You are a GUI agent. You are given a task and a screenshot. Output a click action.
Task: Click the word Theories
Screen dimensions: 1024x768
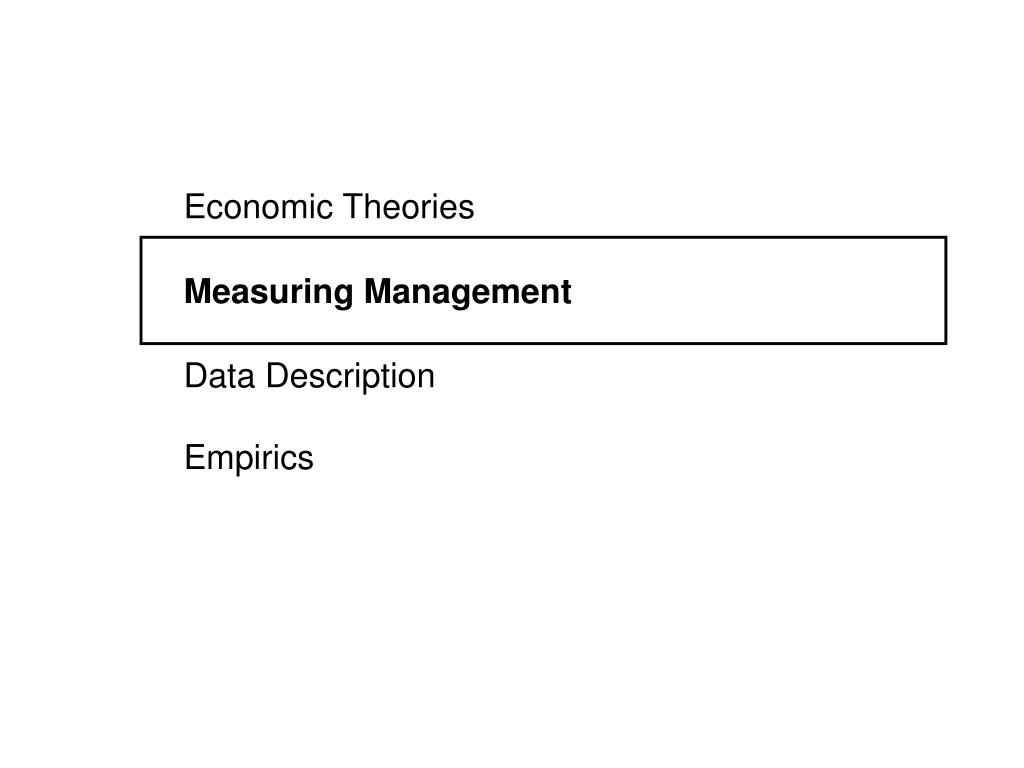tap(409, 207)
